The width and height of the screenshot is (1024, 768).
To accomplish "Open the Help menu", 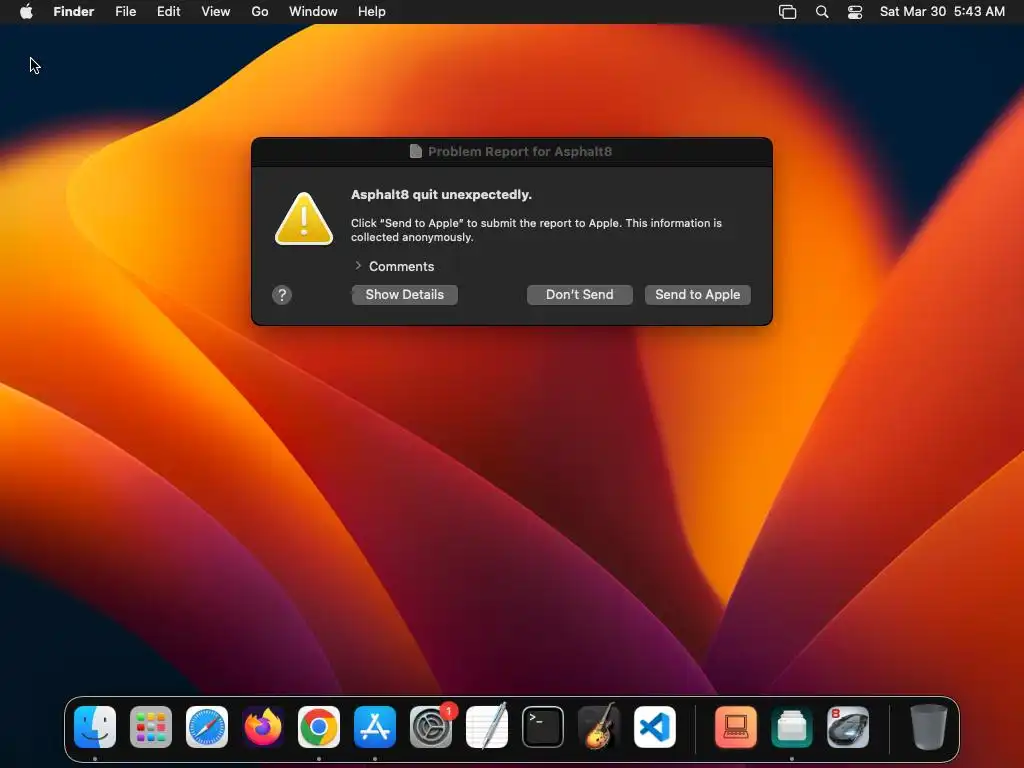I will [372, 12].
